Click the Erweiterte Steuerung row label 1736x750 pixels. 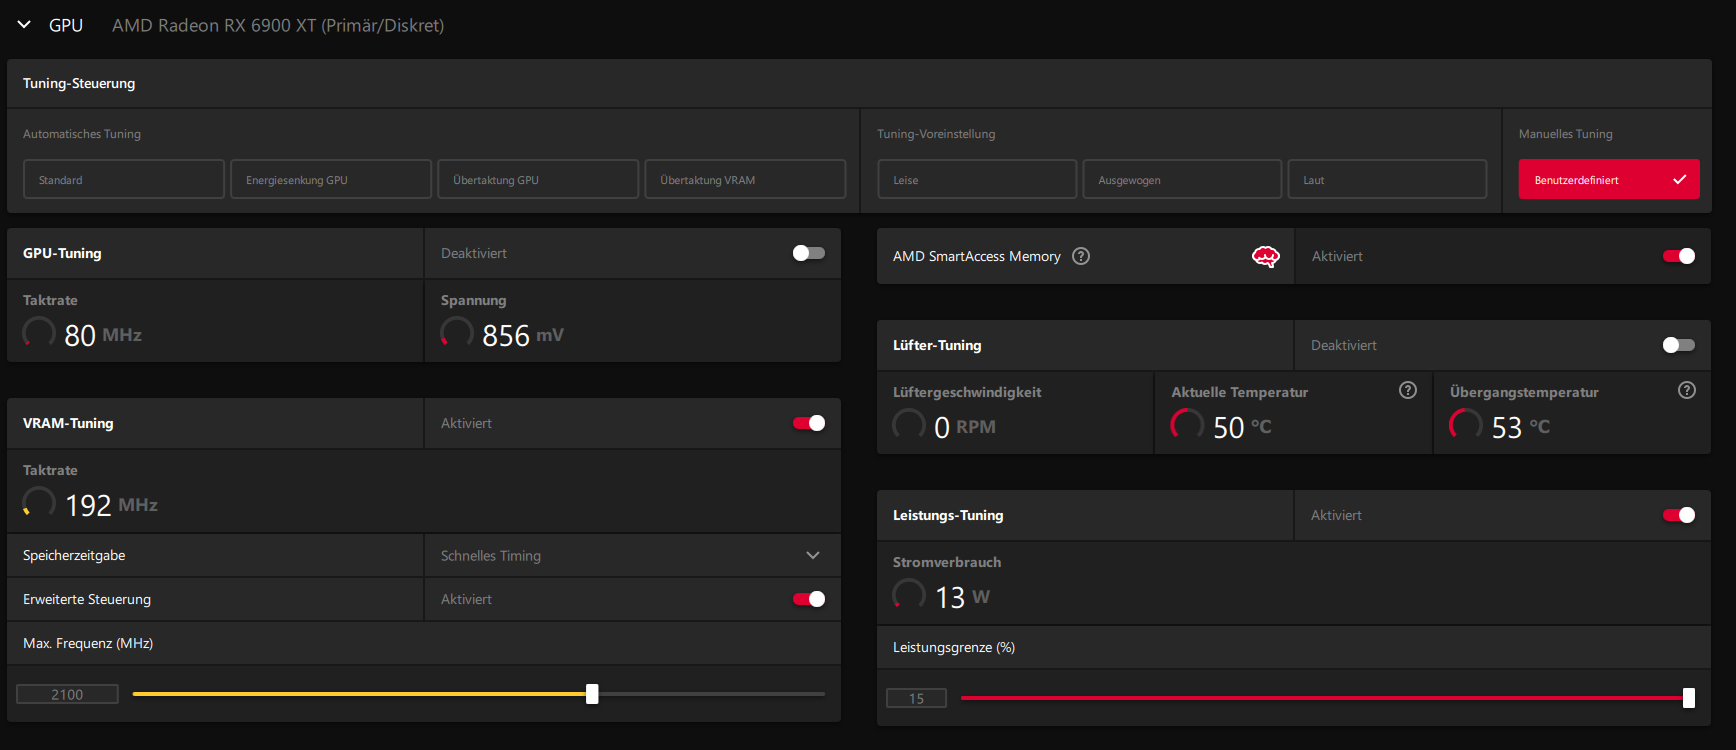click(87, 599)
